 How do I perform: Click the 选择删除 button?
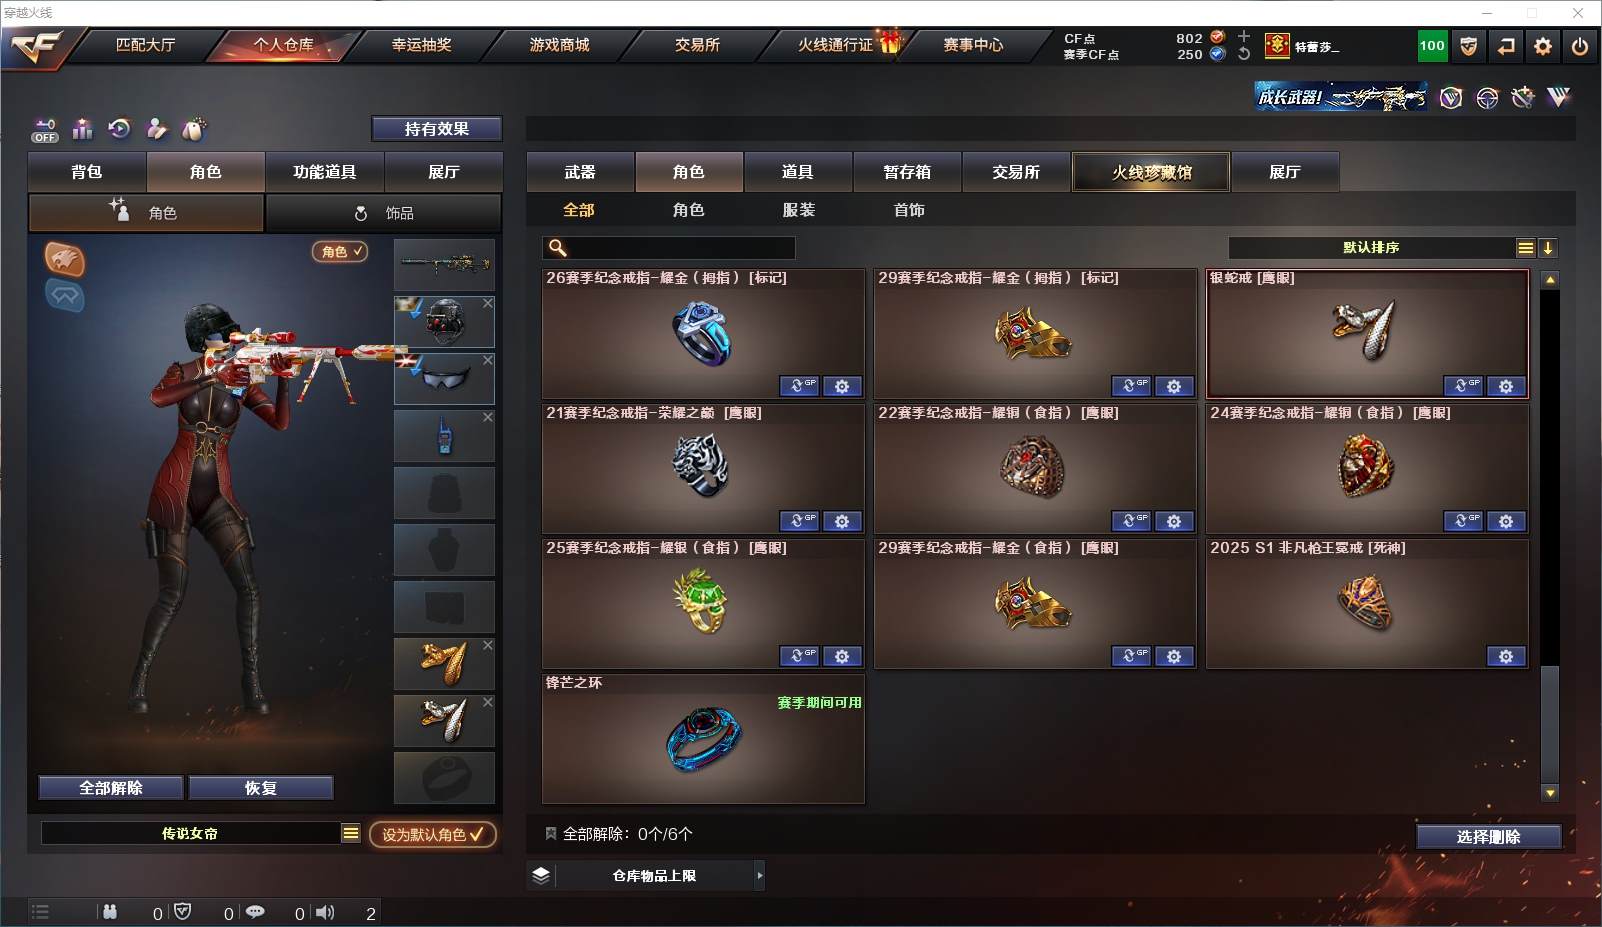tap(1489, 837)
